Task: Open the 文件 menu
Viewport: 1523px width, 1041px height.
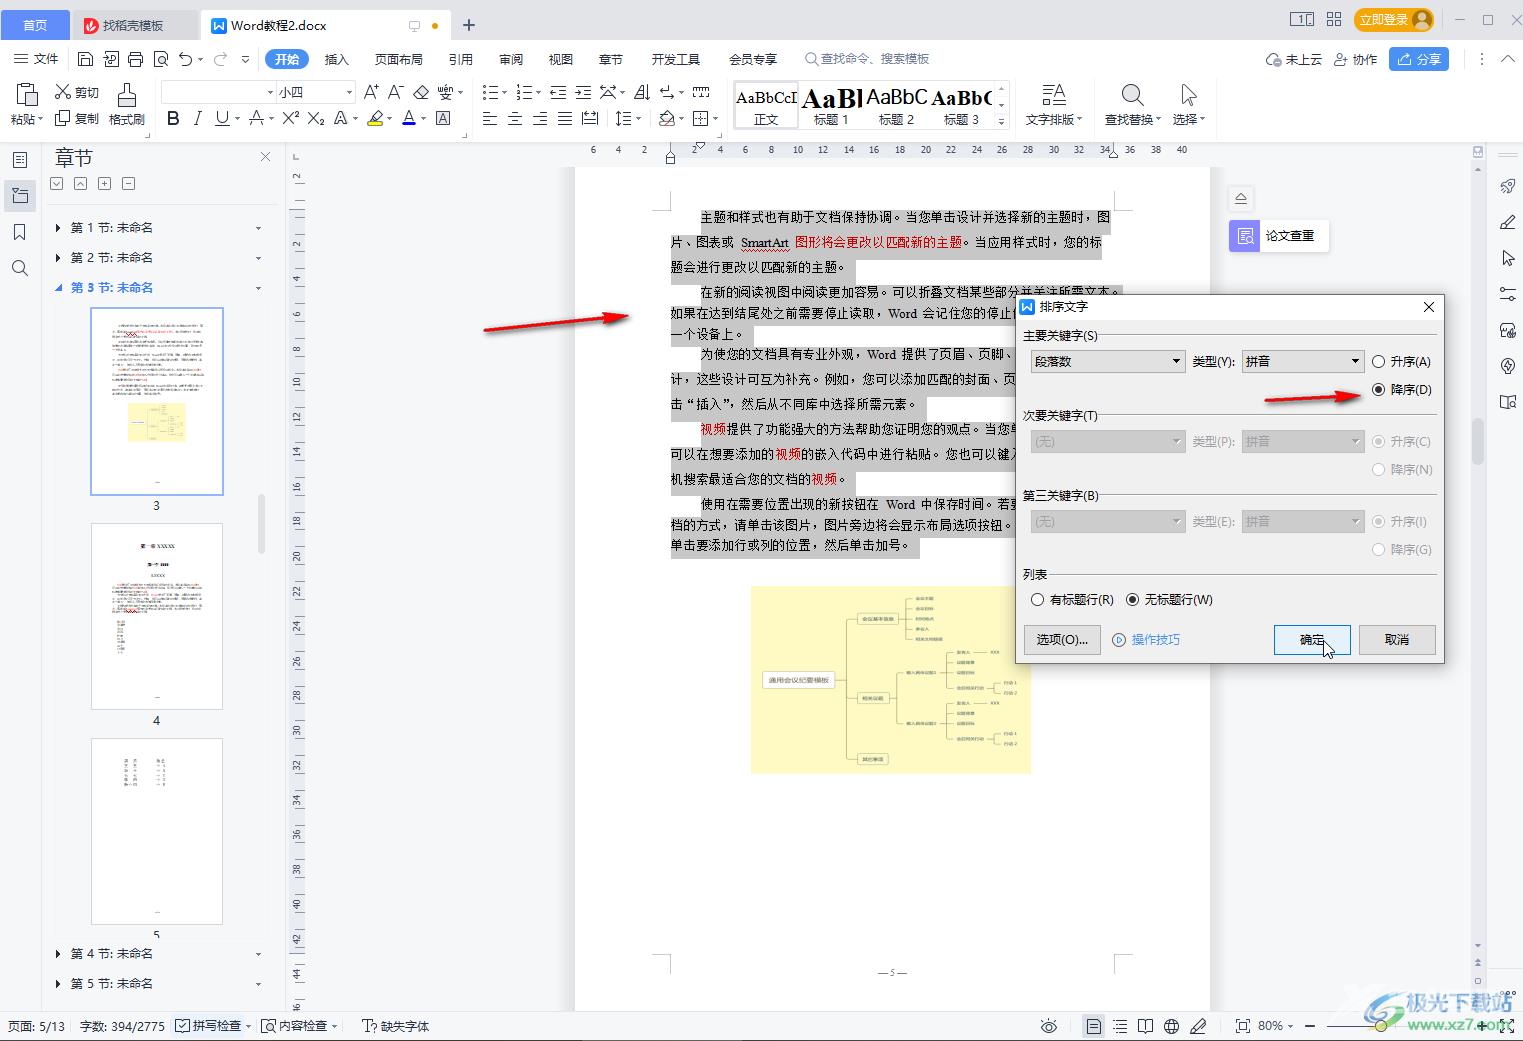Action: point(36,59)
